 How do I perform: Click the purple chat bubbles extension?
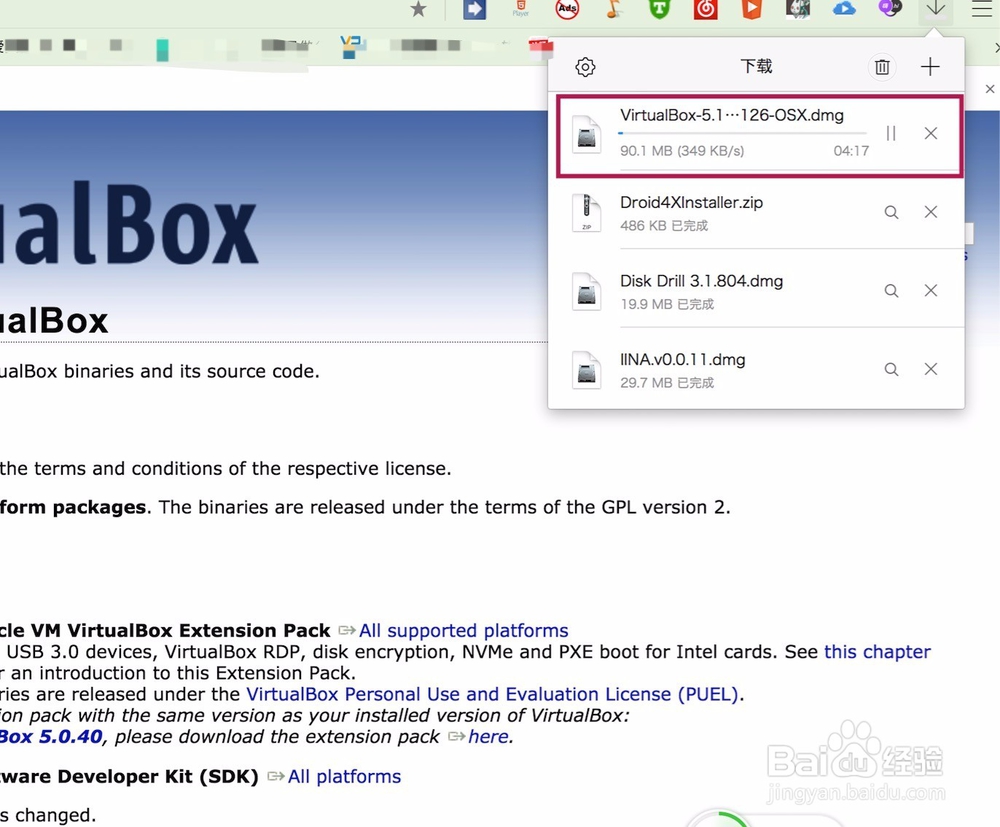[890, 8]
